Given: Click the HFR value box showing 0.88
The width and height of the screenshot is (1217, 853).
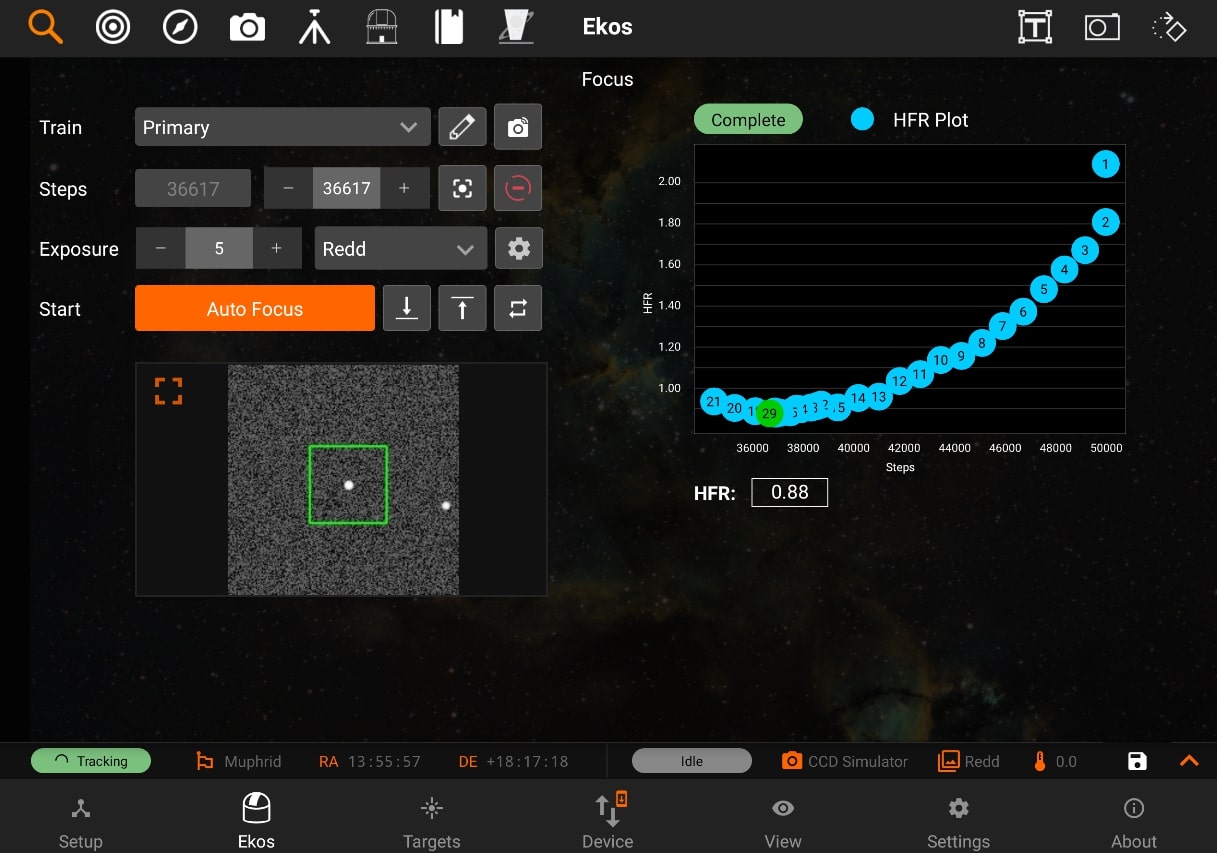Looking at the screenshot, I should click(790, 492).
